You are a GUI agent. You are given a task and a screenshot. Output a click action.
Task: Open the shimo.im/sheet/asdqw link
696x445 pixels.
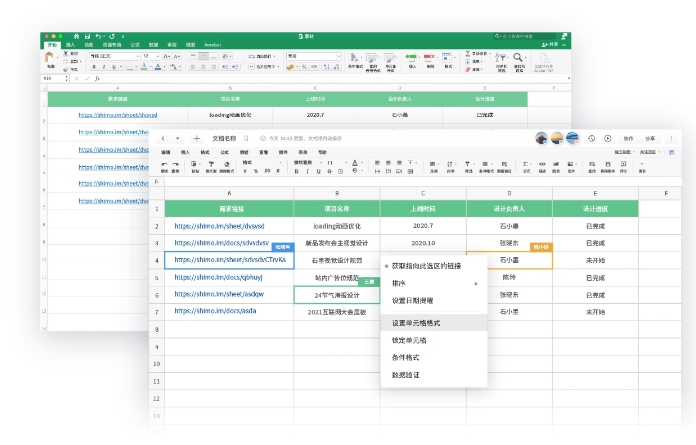[x=219, y=294]
